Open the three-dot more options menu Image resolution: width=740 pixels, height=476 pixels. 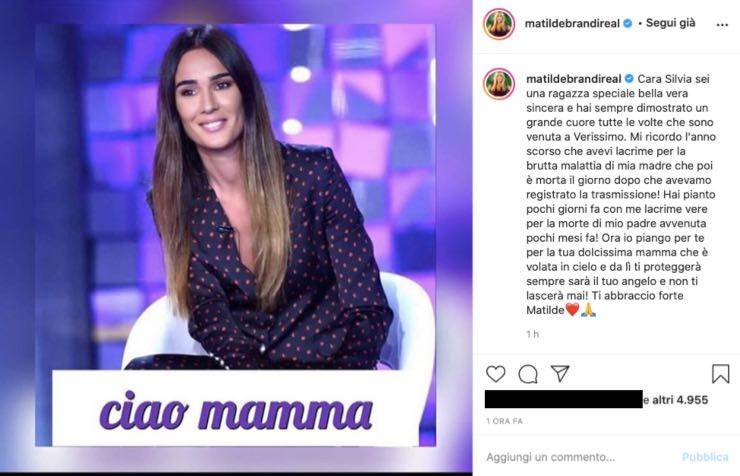[722, 25]
